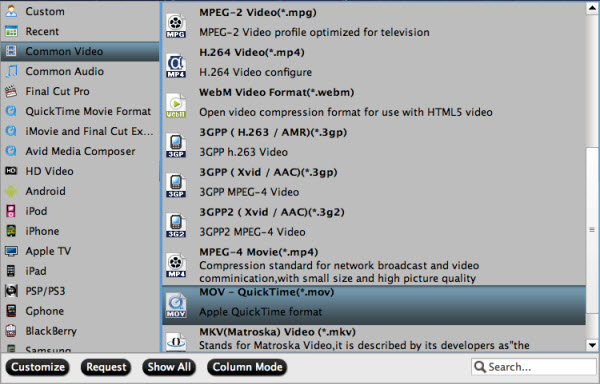Click the Request button
Screen dimensions: 600x384
(106, 367)
